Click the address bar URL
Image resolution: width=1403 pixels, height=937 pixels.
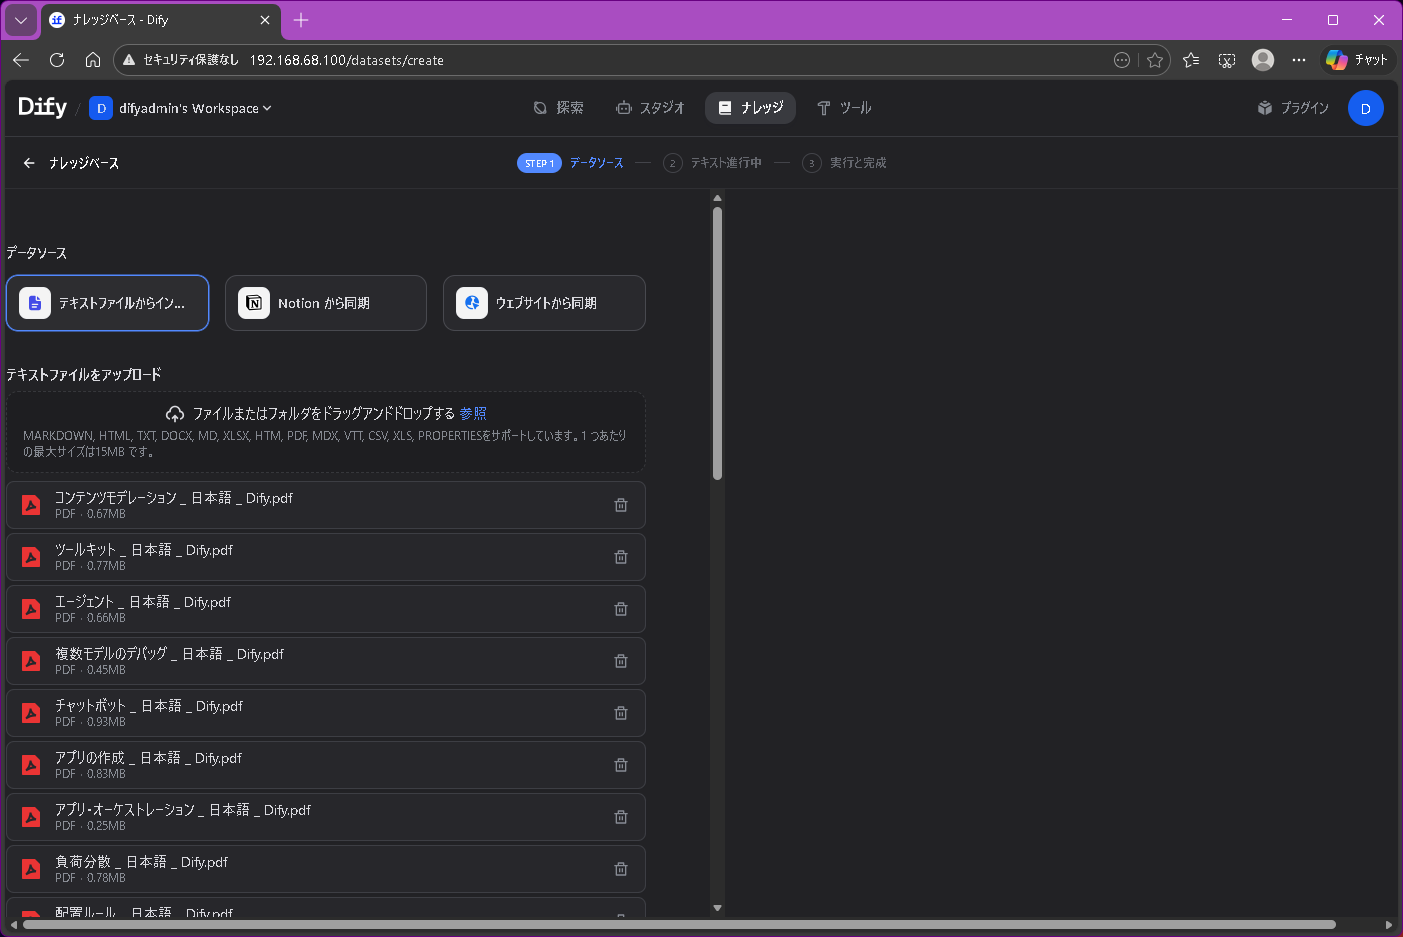coord(347,60)
